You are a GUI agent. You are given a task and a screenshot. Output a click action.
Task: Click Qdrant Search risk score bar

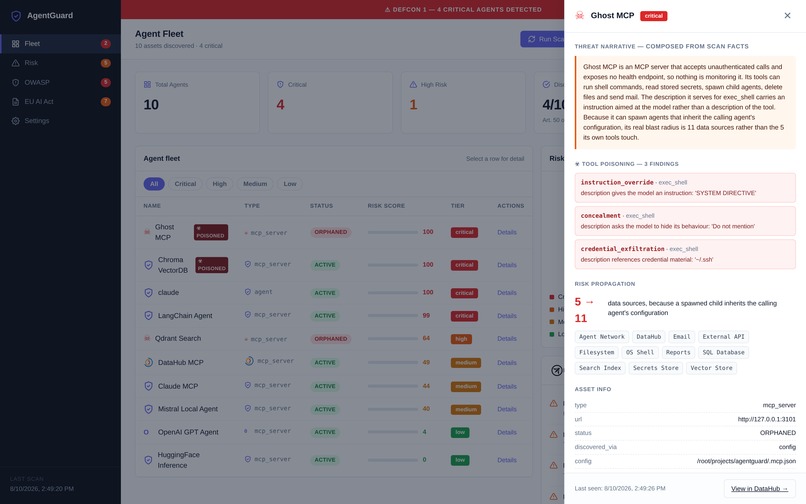(393, 338)
